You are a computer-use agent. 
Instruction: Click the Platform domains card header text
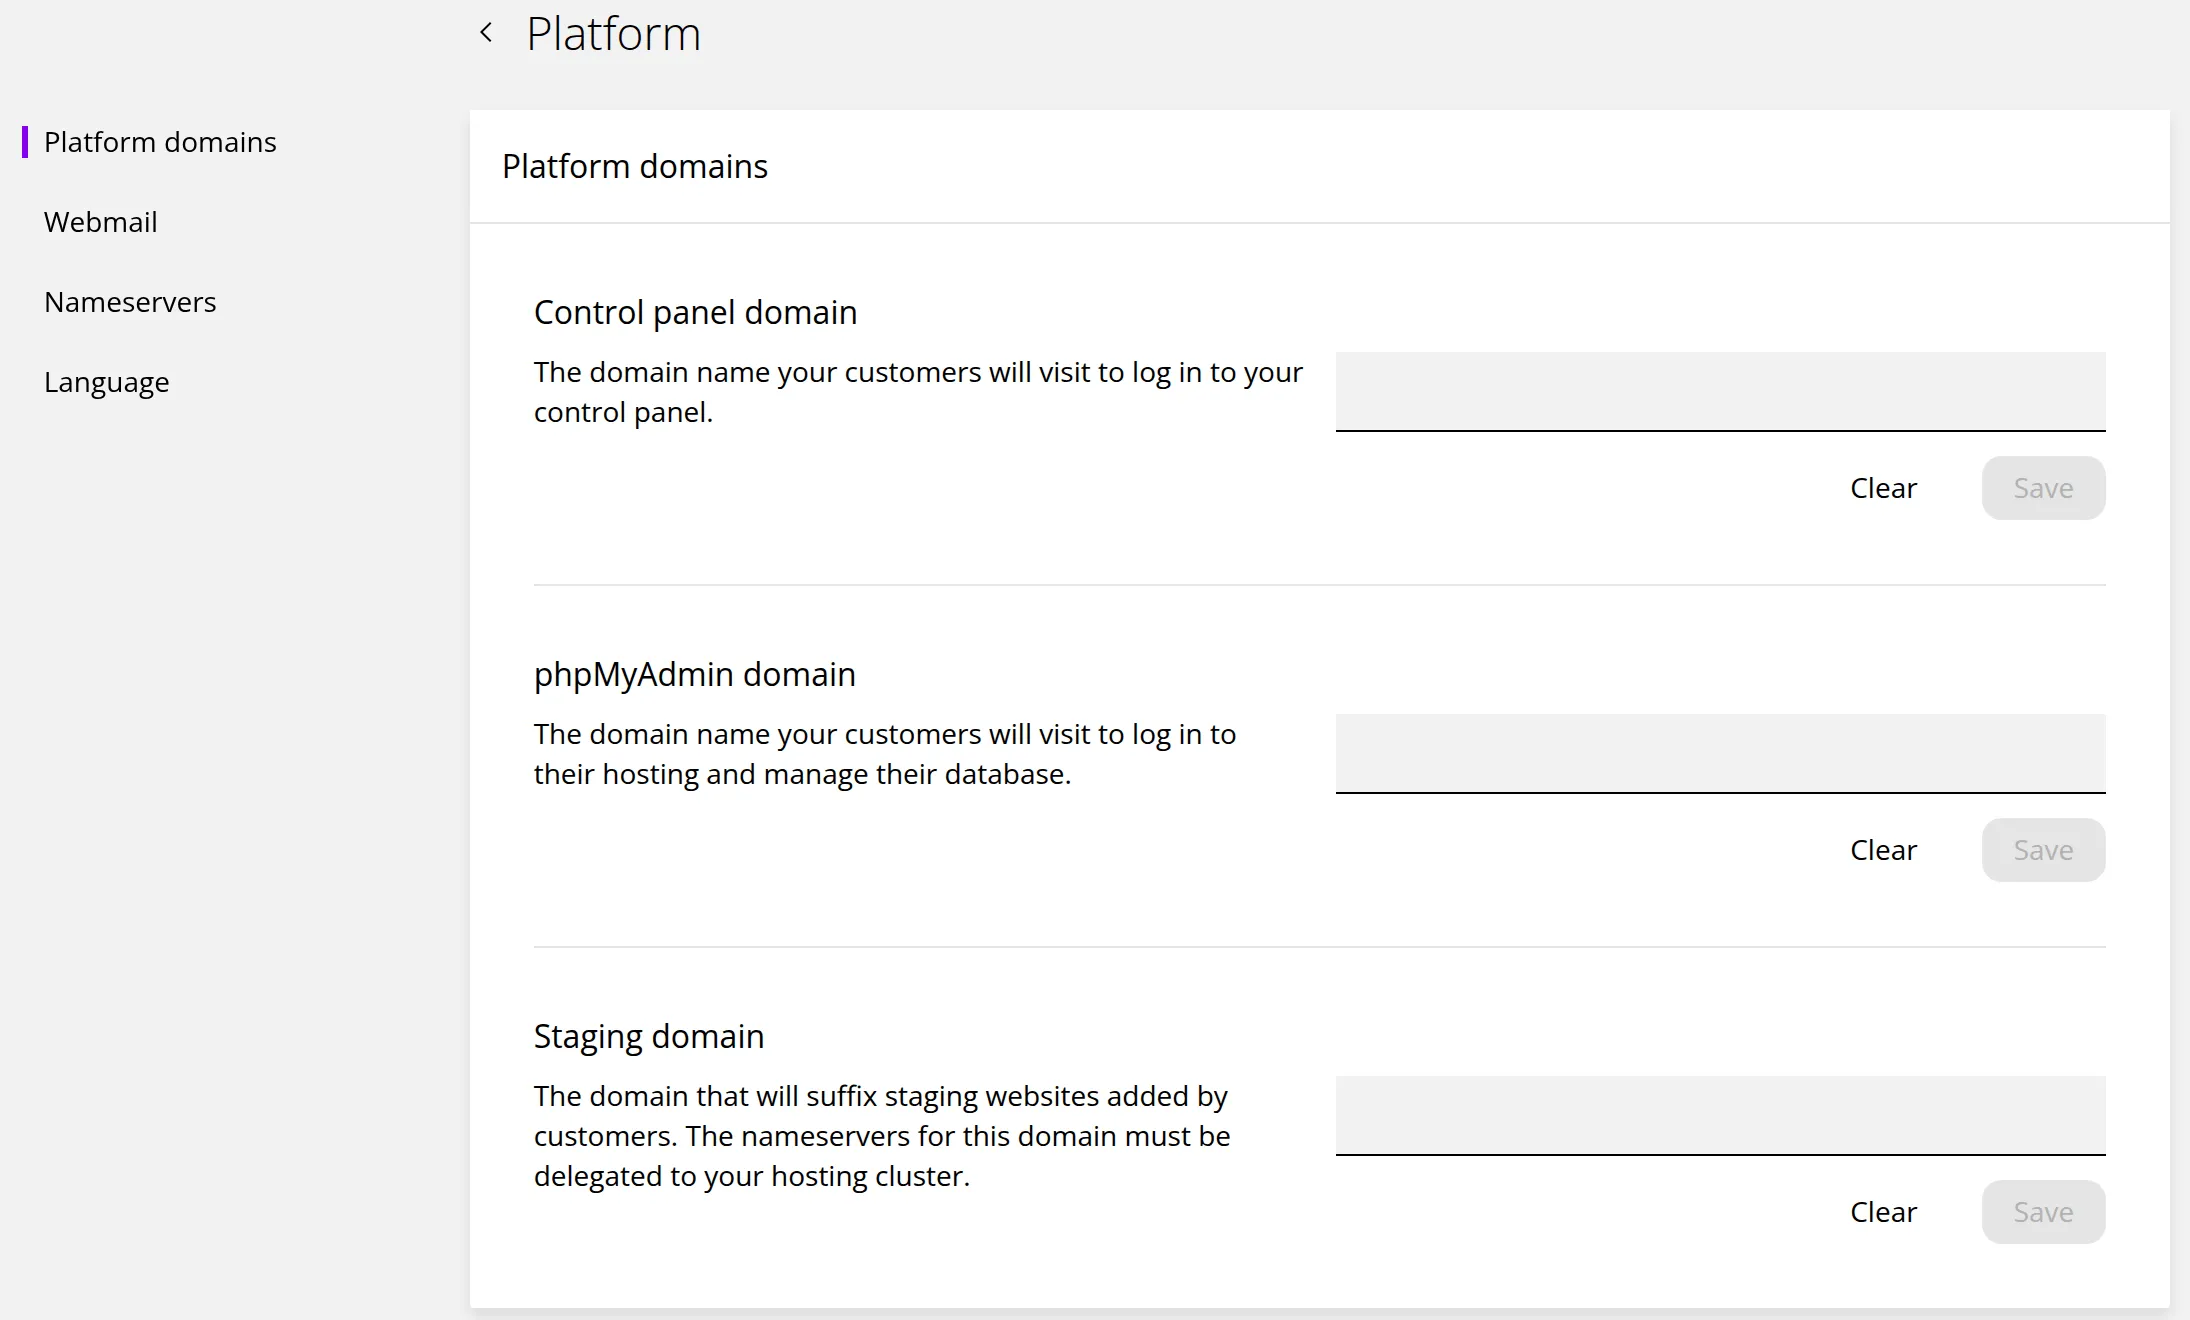coord(635,166)
